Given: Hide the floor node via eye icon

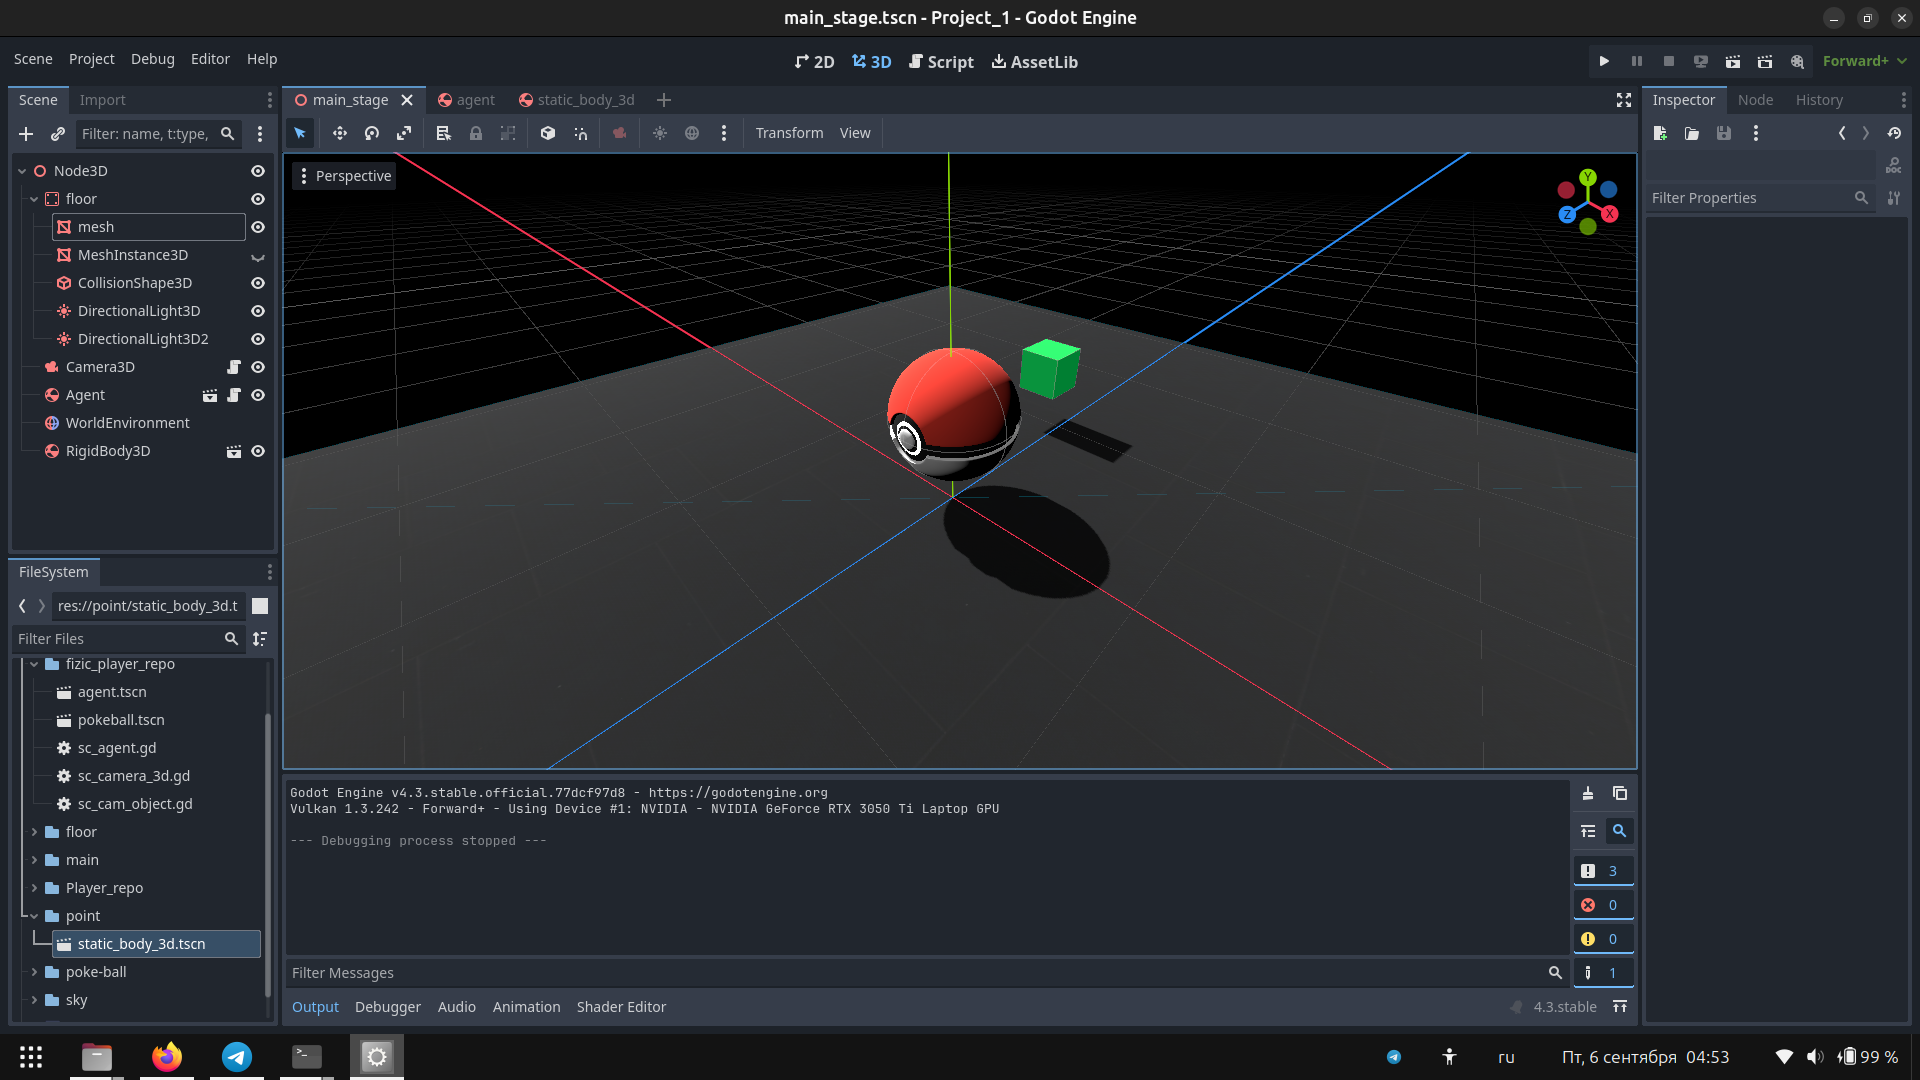Looking at the screenshot, I should [258, 199].
